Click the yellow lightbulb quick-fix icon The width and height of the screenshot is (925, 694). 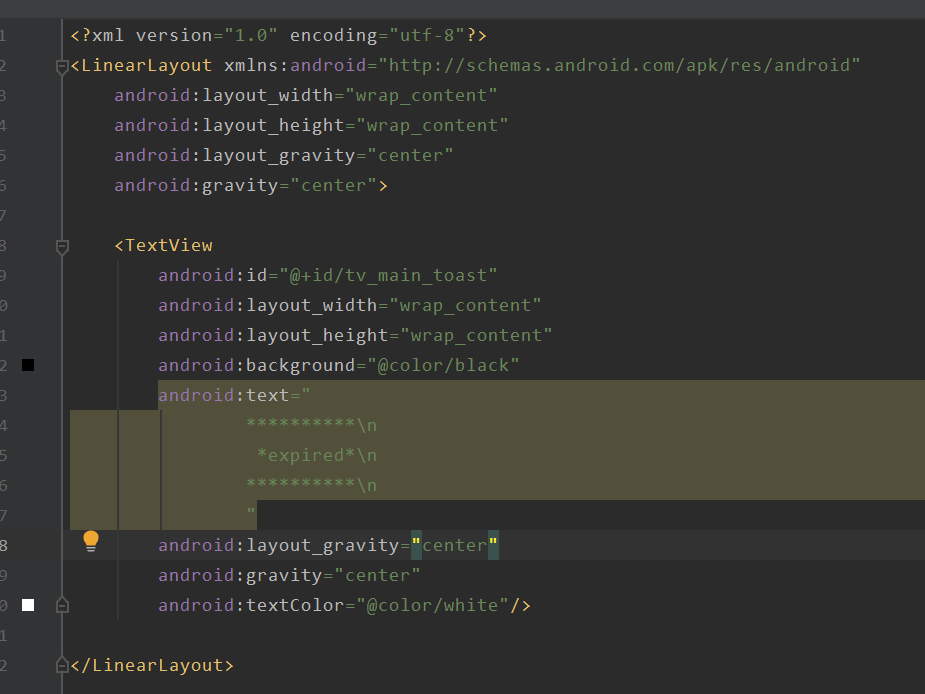tap(91, 540)
